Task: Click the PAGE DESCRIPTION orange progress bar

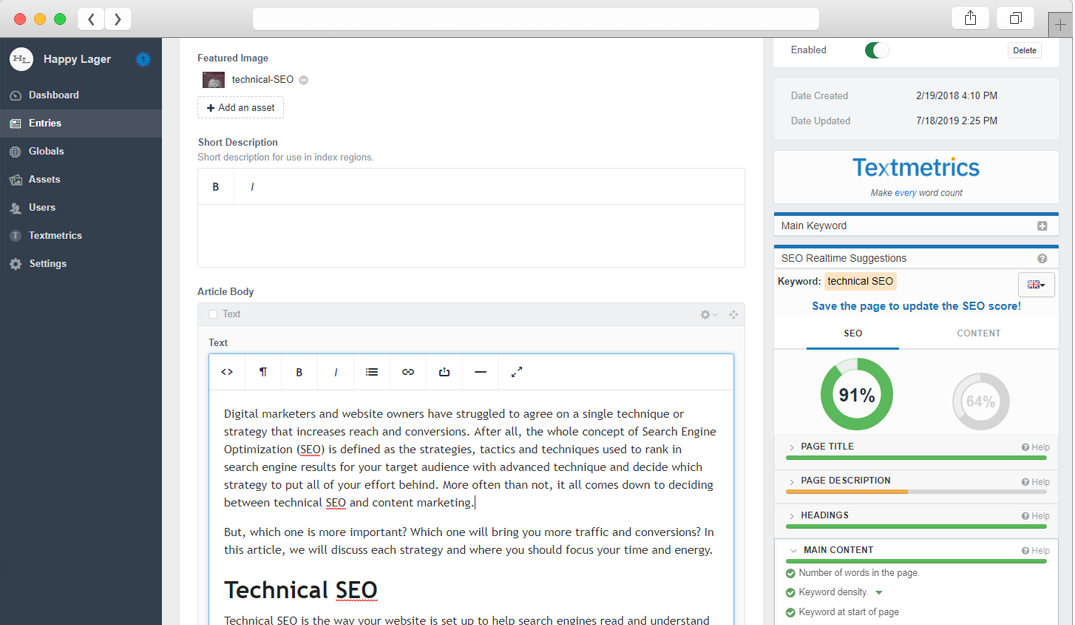Action: (x=847, y=492)
